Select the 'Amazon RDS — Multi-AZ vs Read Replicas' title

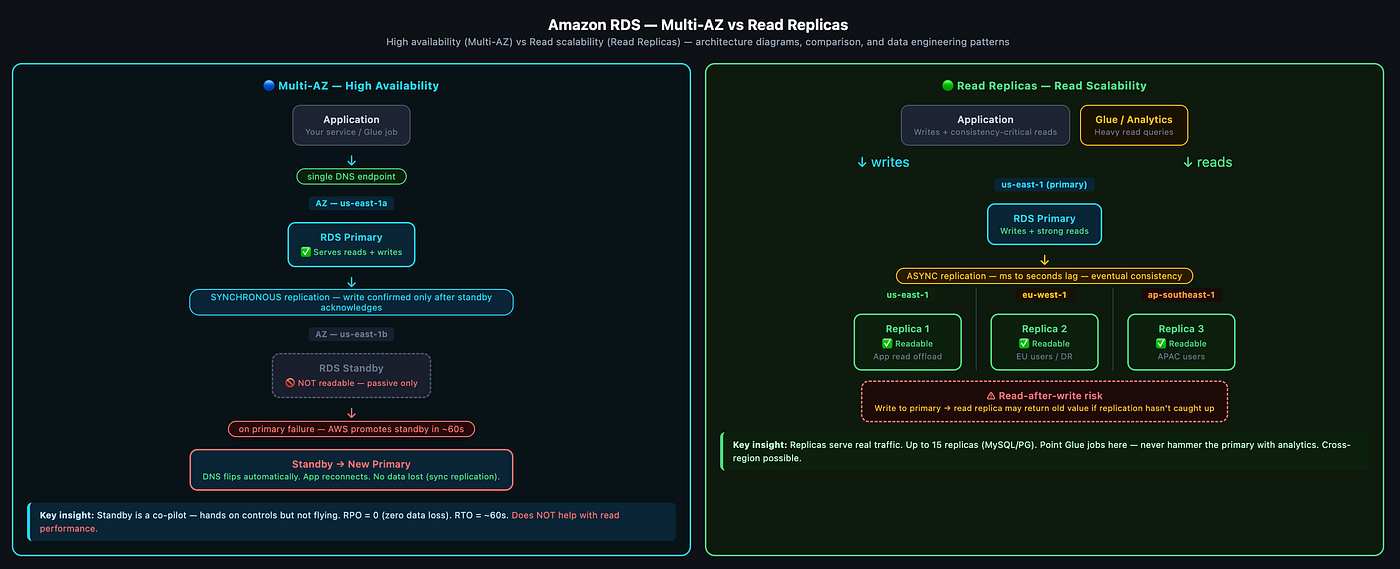(699, 24)
